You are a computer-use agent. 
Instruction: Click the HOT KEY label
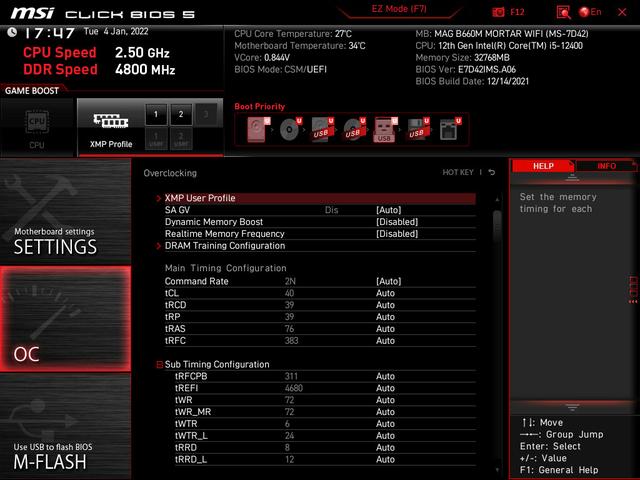click(458, 172)
